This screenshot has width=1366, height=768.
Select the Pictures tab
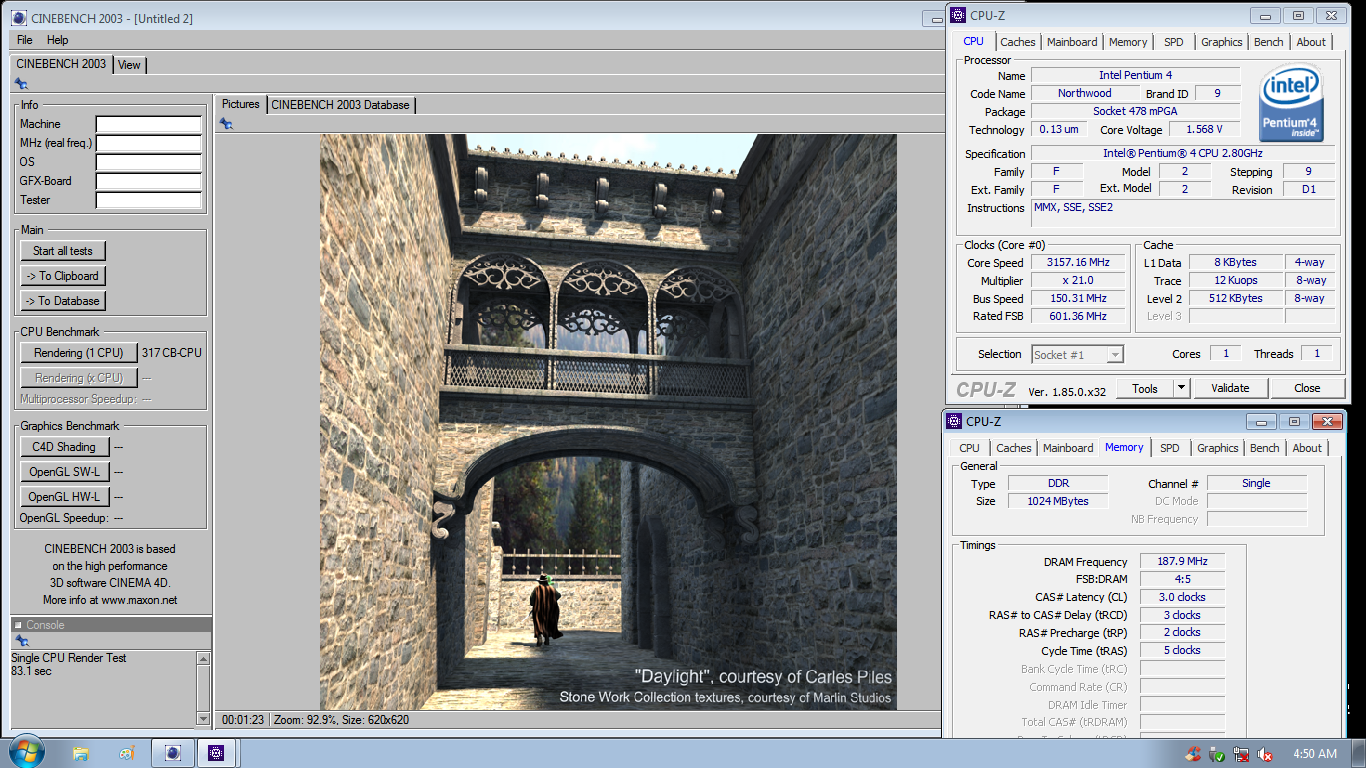(240, 104)
